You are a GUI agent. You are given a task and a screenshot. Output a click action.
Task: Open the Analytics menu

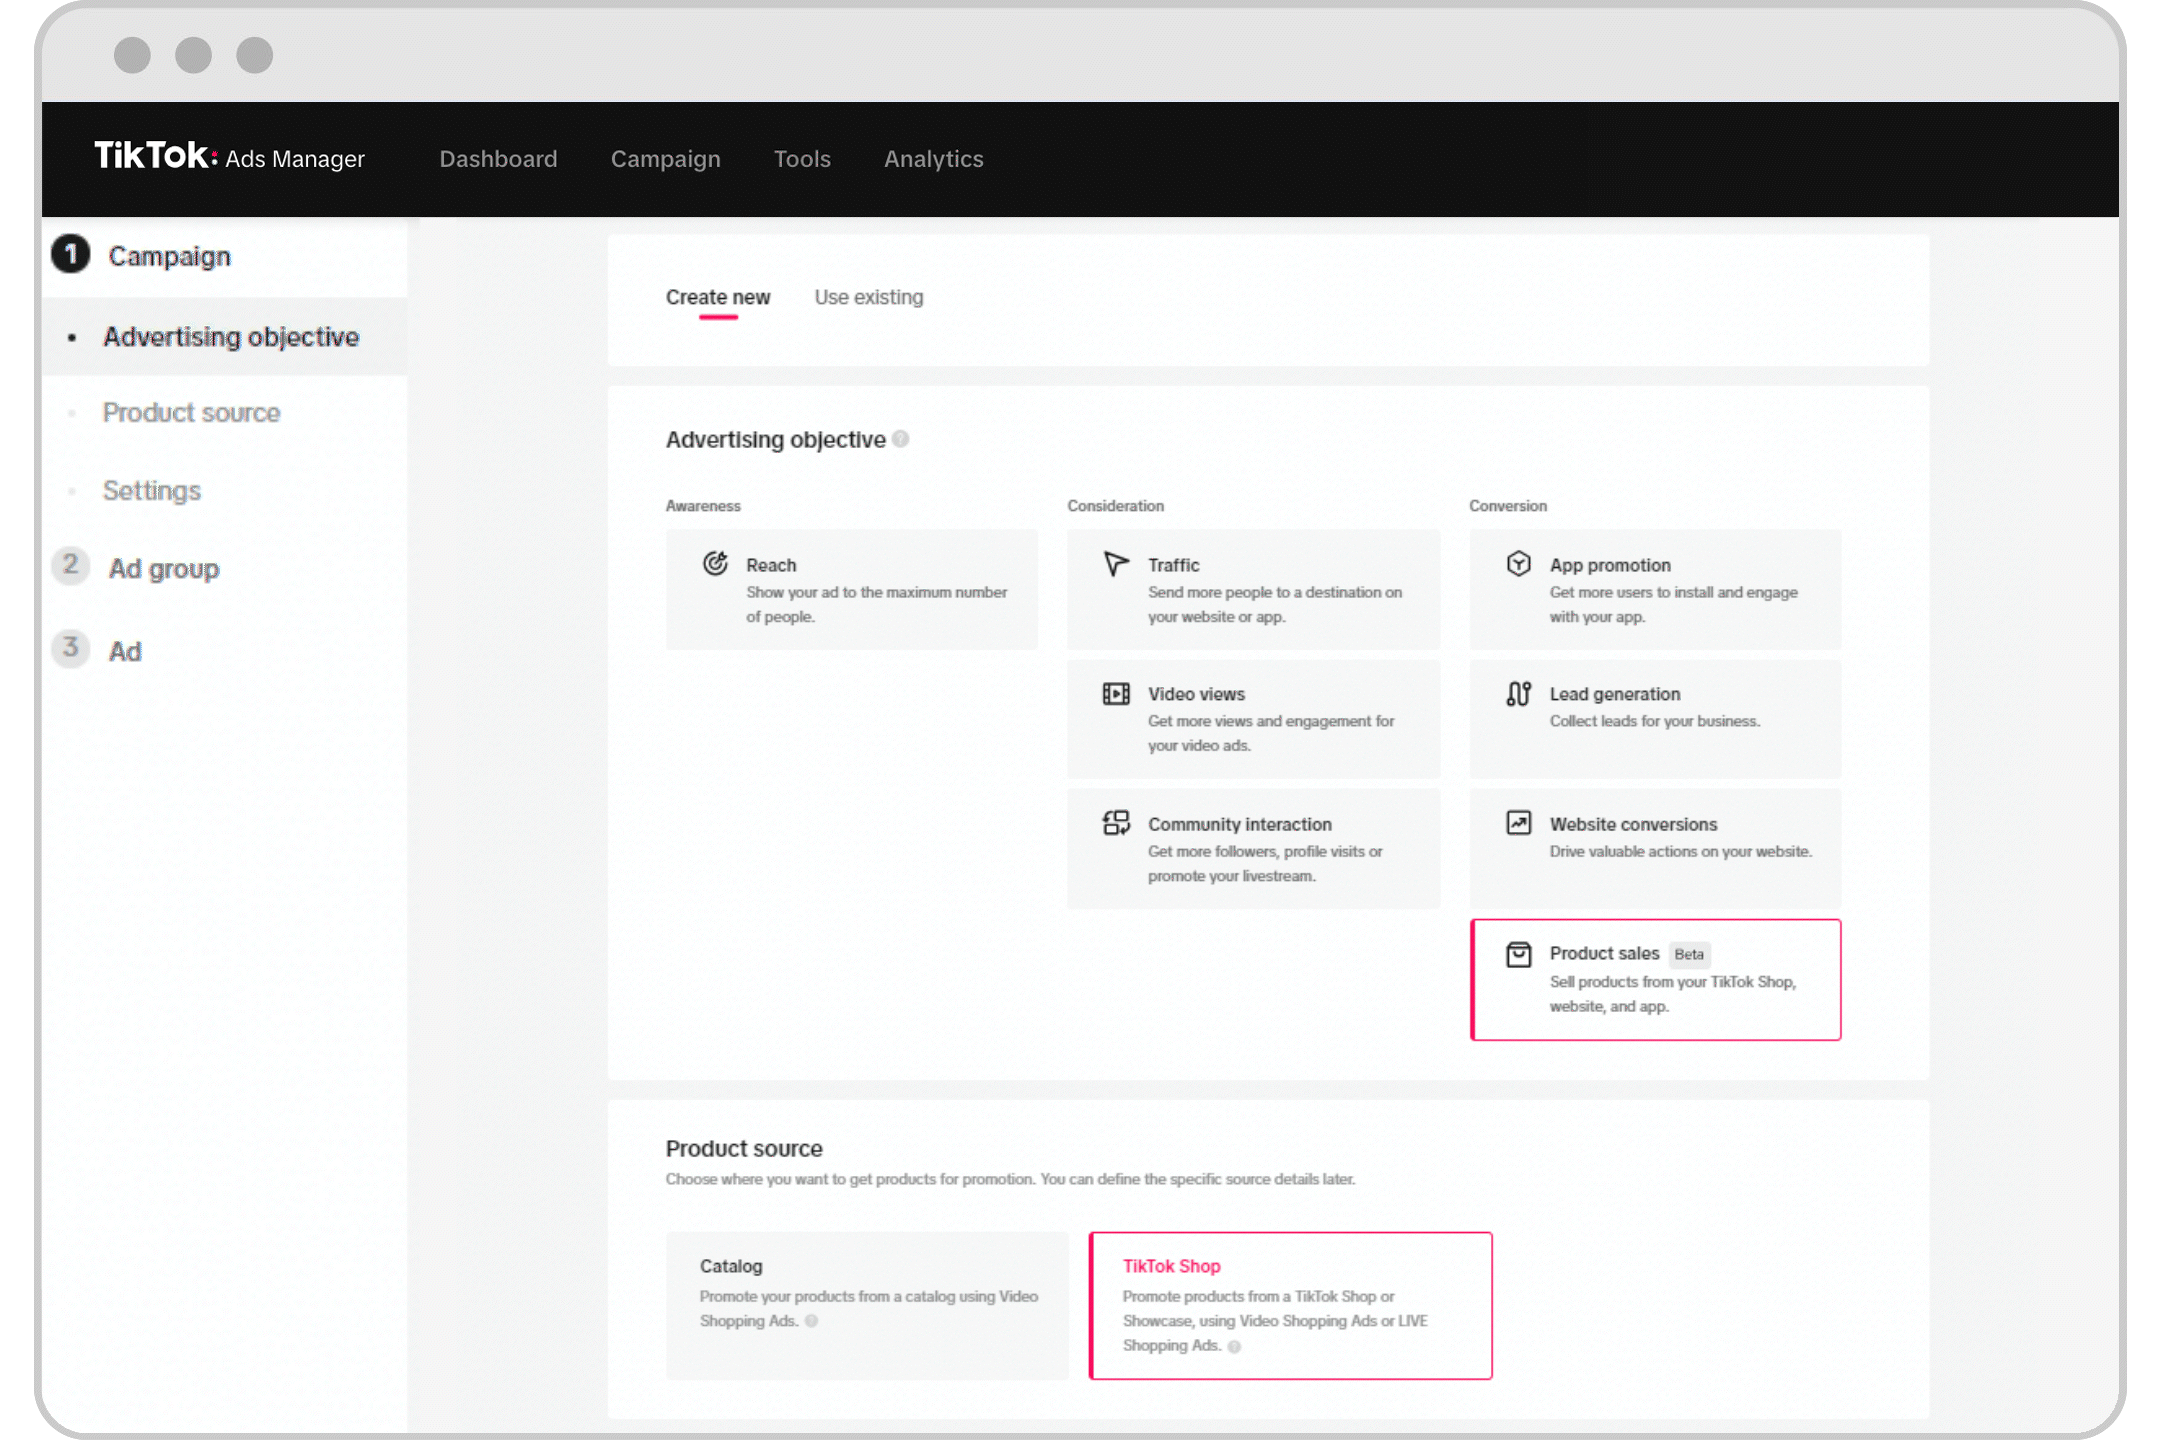click(932, 158)
